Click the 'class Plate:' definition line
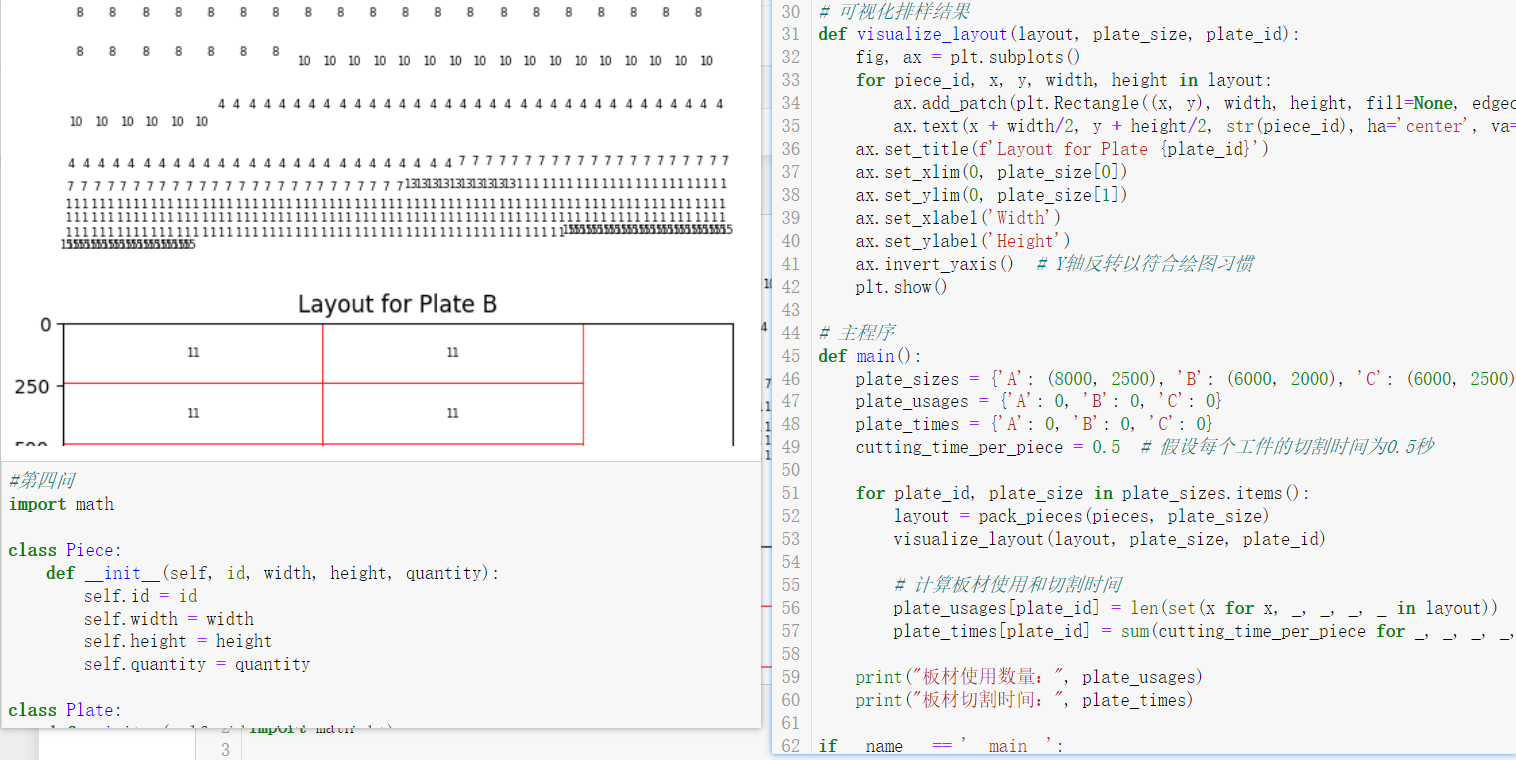Viewport: 1516px width, 760px height. coord(64,710)
